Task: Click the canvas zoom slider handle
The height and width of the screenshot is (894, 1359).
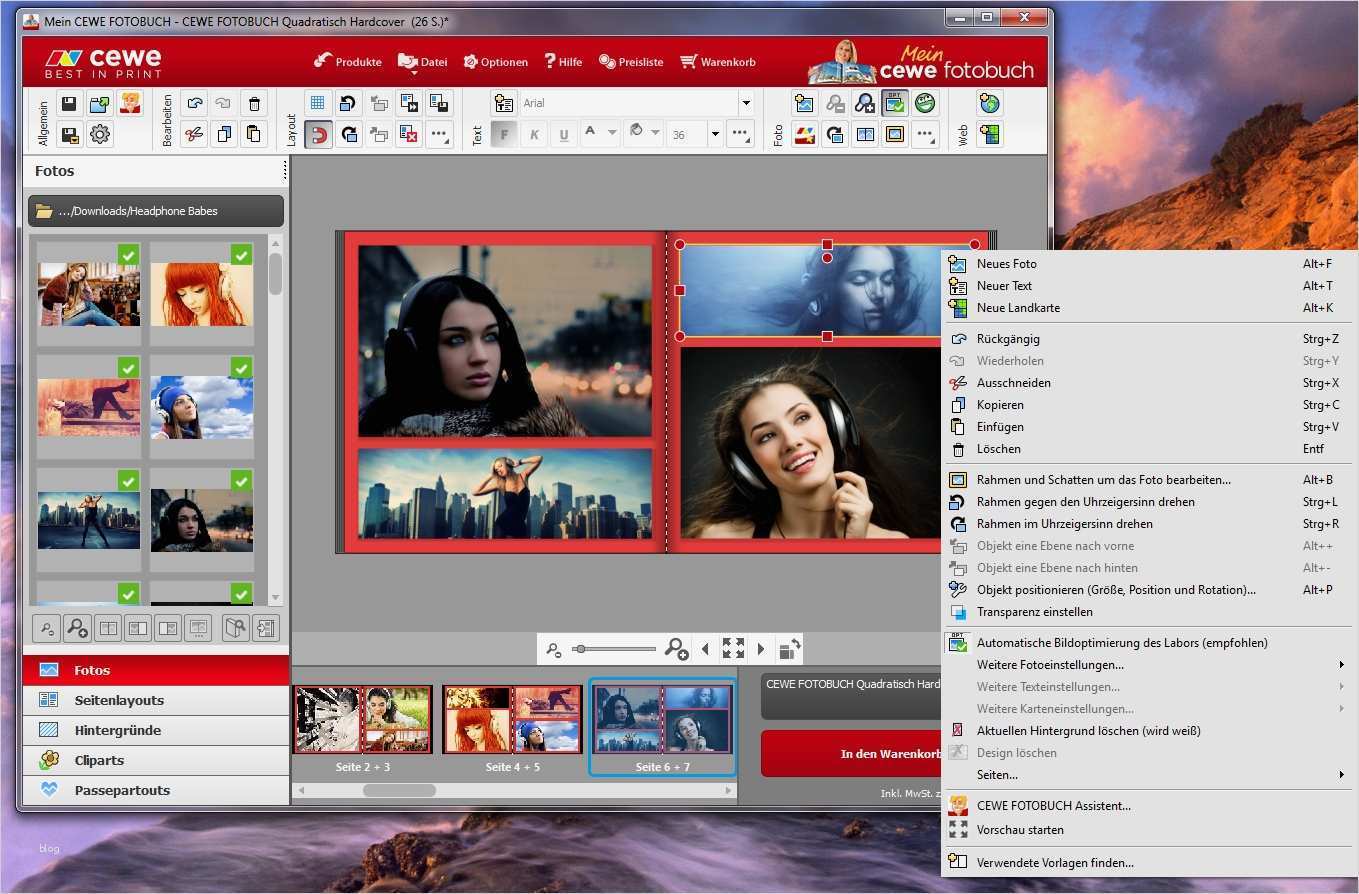Action: (x=580, y=649)
